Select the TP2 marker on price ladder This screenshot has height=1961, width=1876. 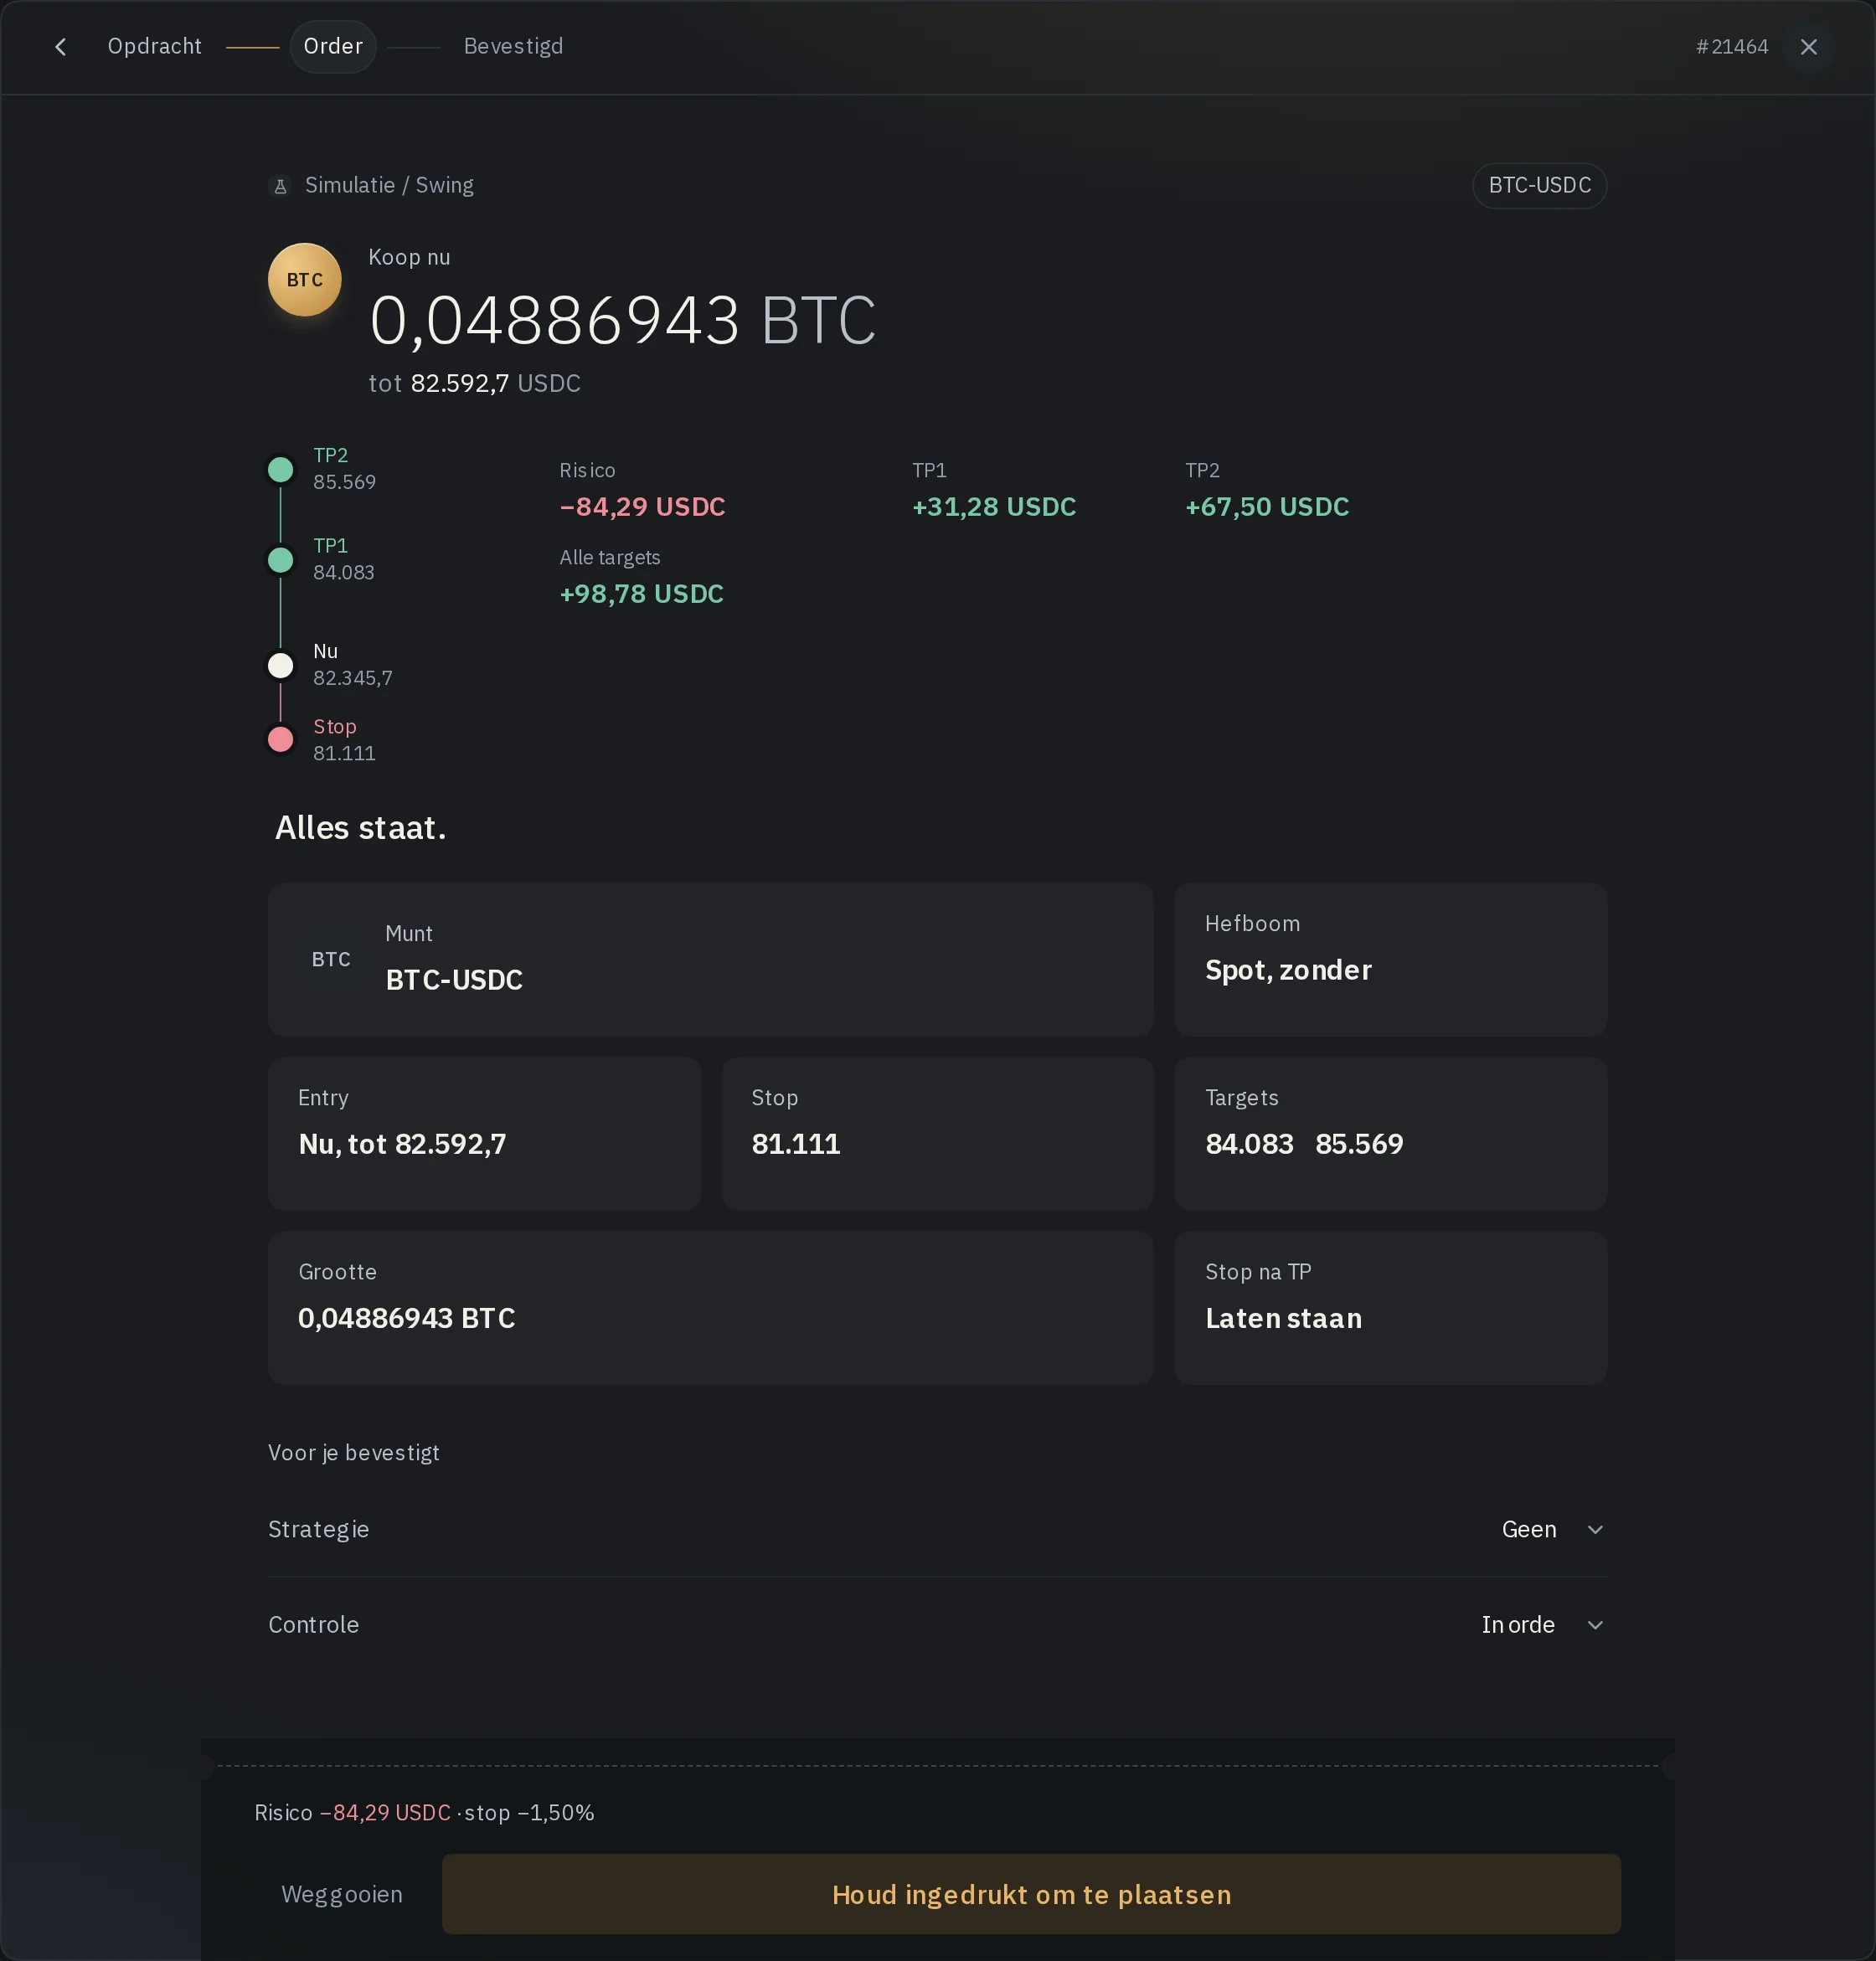click(x=281, y=469)
